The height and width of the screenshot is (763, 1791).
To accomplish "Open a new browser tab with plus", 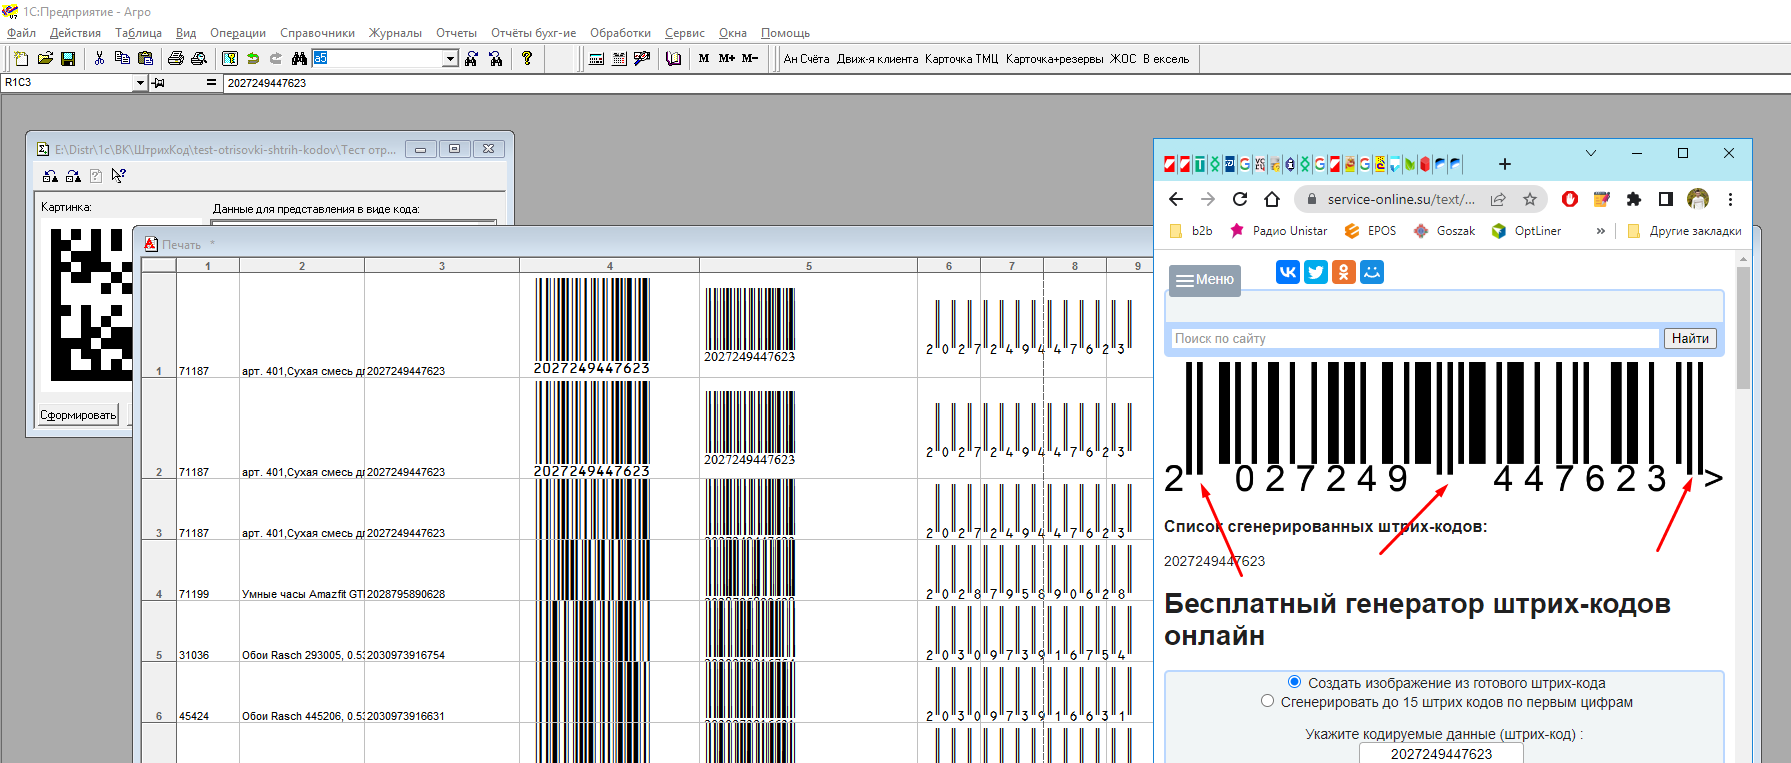I will 1505,164.
